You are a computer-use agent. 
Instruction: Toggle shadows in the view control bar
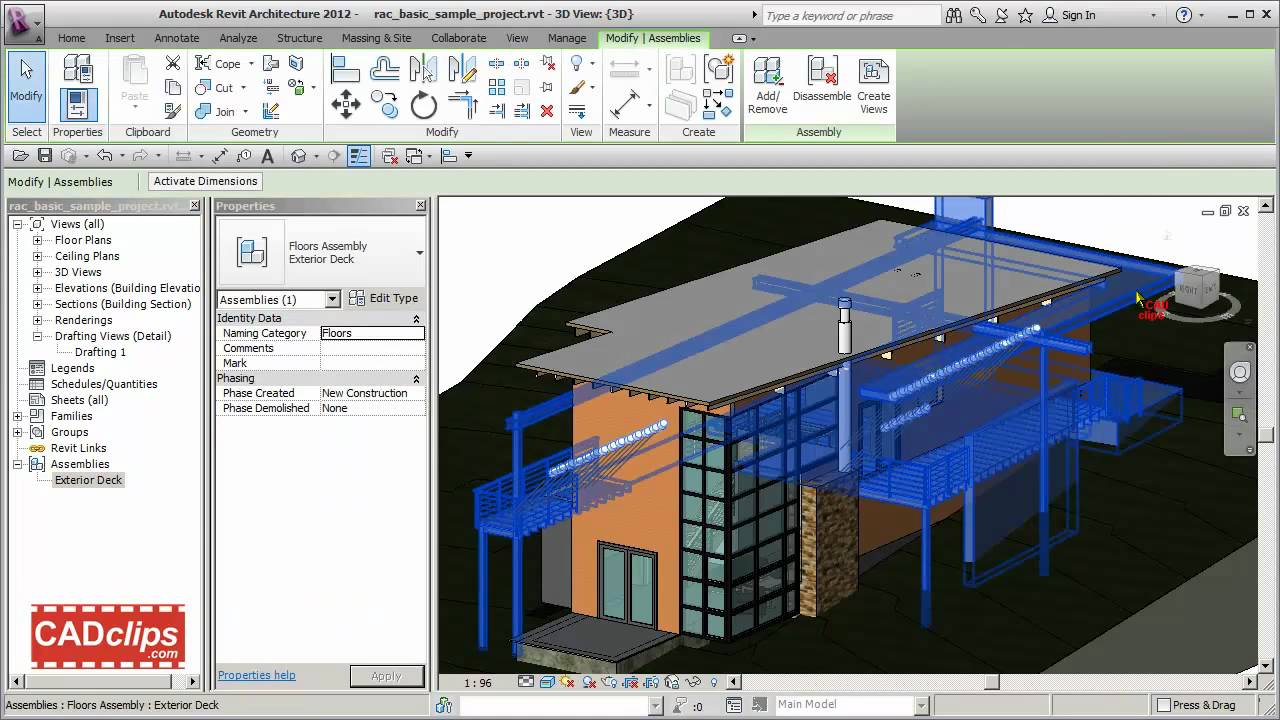565,682
